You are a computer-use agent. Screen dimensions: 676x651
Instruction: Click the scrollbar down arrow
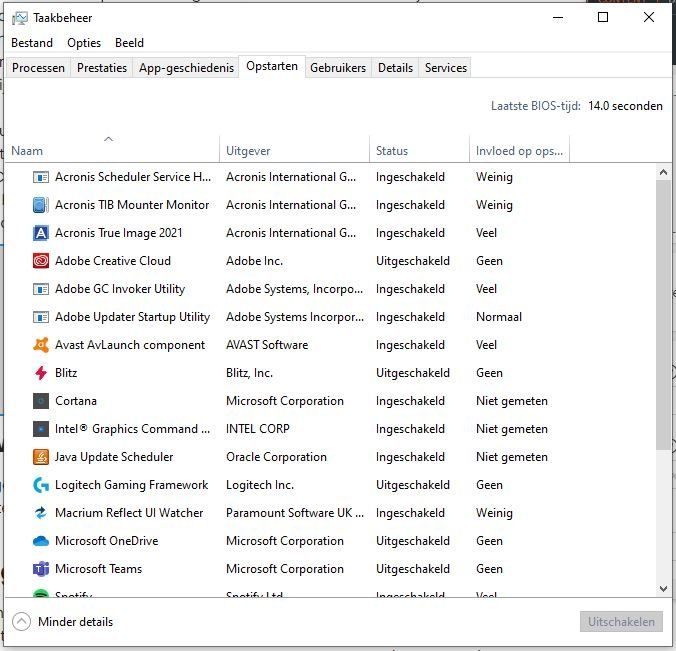coord(663,589)
